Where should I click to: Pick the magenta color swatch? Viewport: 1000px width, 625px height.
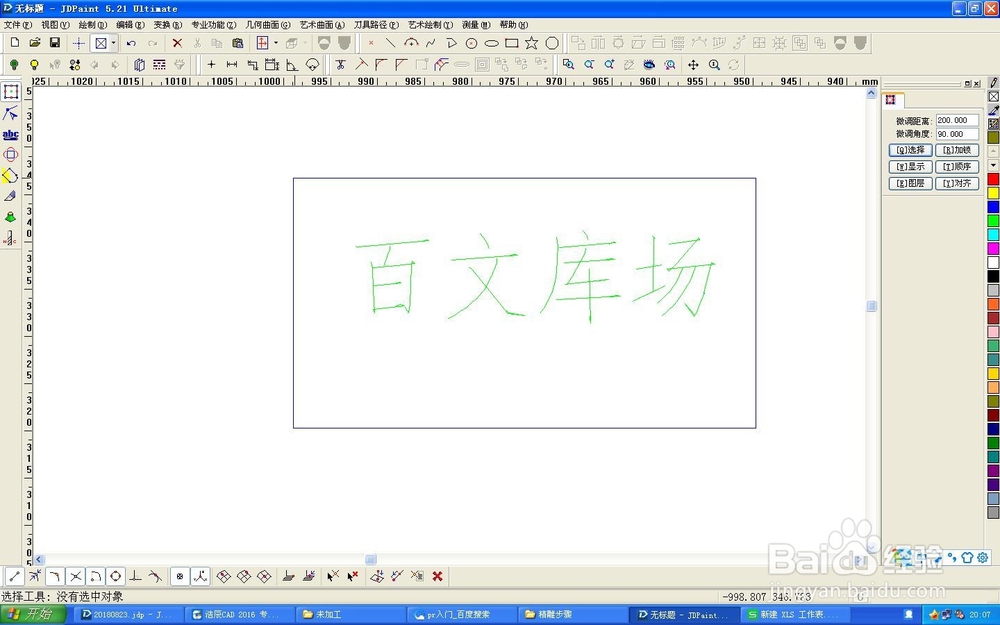click(x=993, y=248)
